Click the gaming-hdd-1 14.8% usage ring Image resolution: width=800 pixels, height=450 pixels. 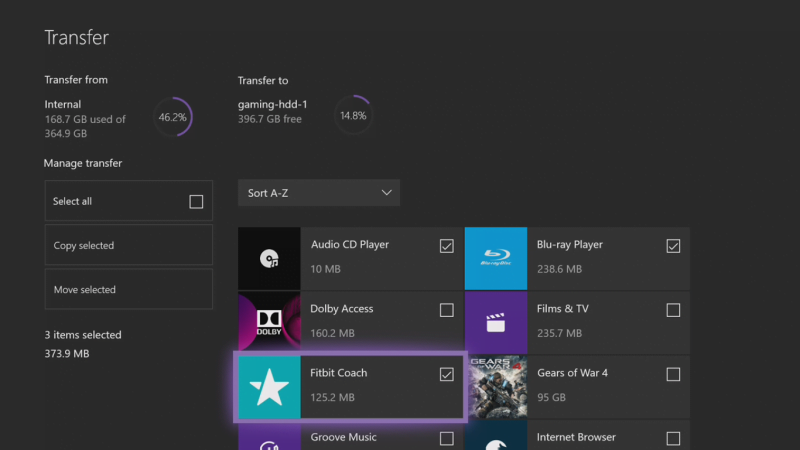coord(353,115)
